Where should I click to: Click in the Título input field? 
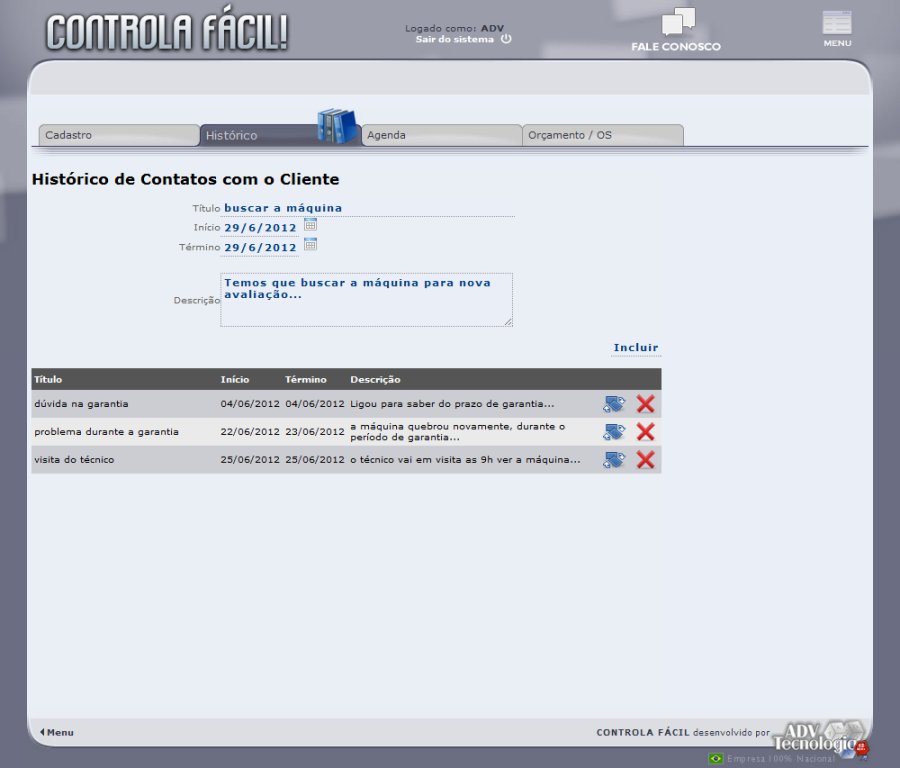tap(368, 208)
